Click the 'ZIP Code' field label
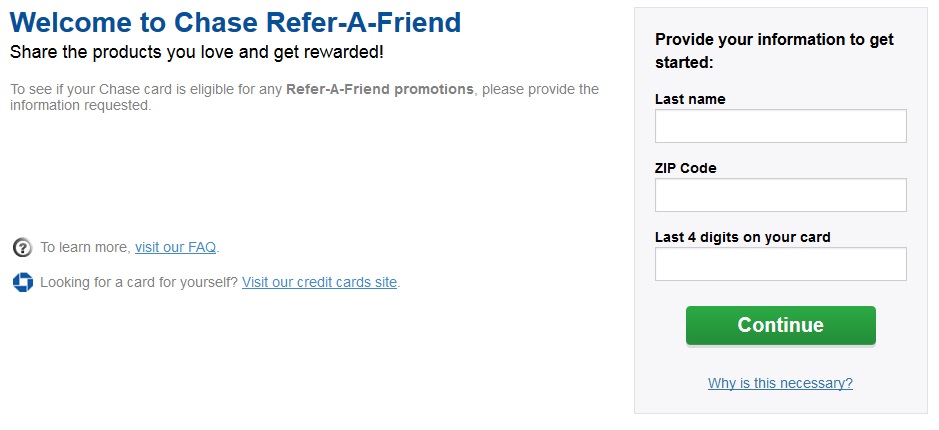 [685, 168]
